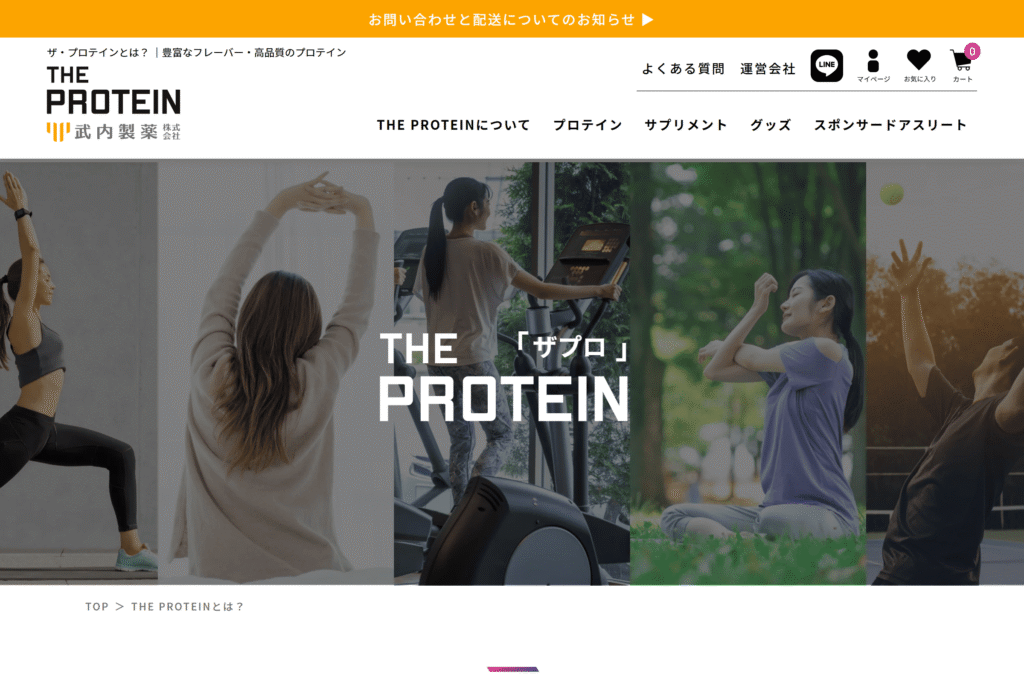Image resolution: width=1024 pixels, height=683 pixels.
Task: Open スポンサードアスリート menu item
Action: 890,125
